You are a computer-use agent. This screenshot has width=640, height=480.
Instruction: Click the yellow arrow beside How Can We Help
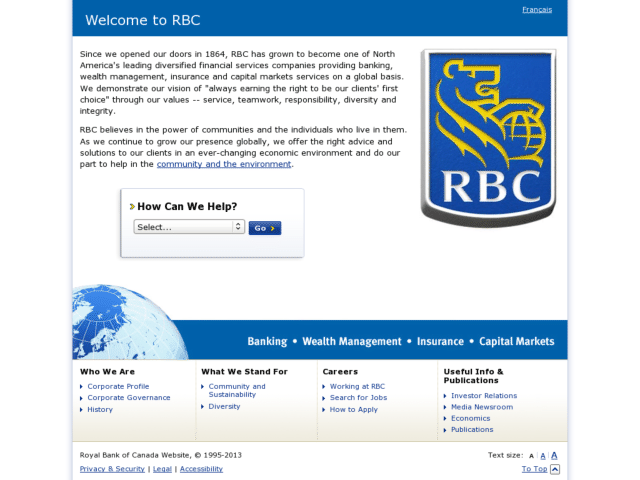coord(132,207)
